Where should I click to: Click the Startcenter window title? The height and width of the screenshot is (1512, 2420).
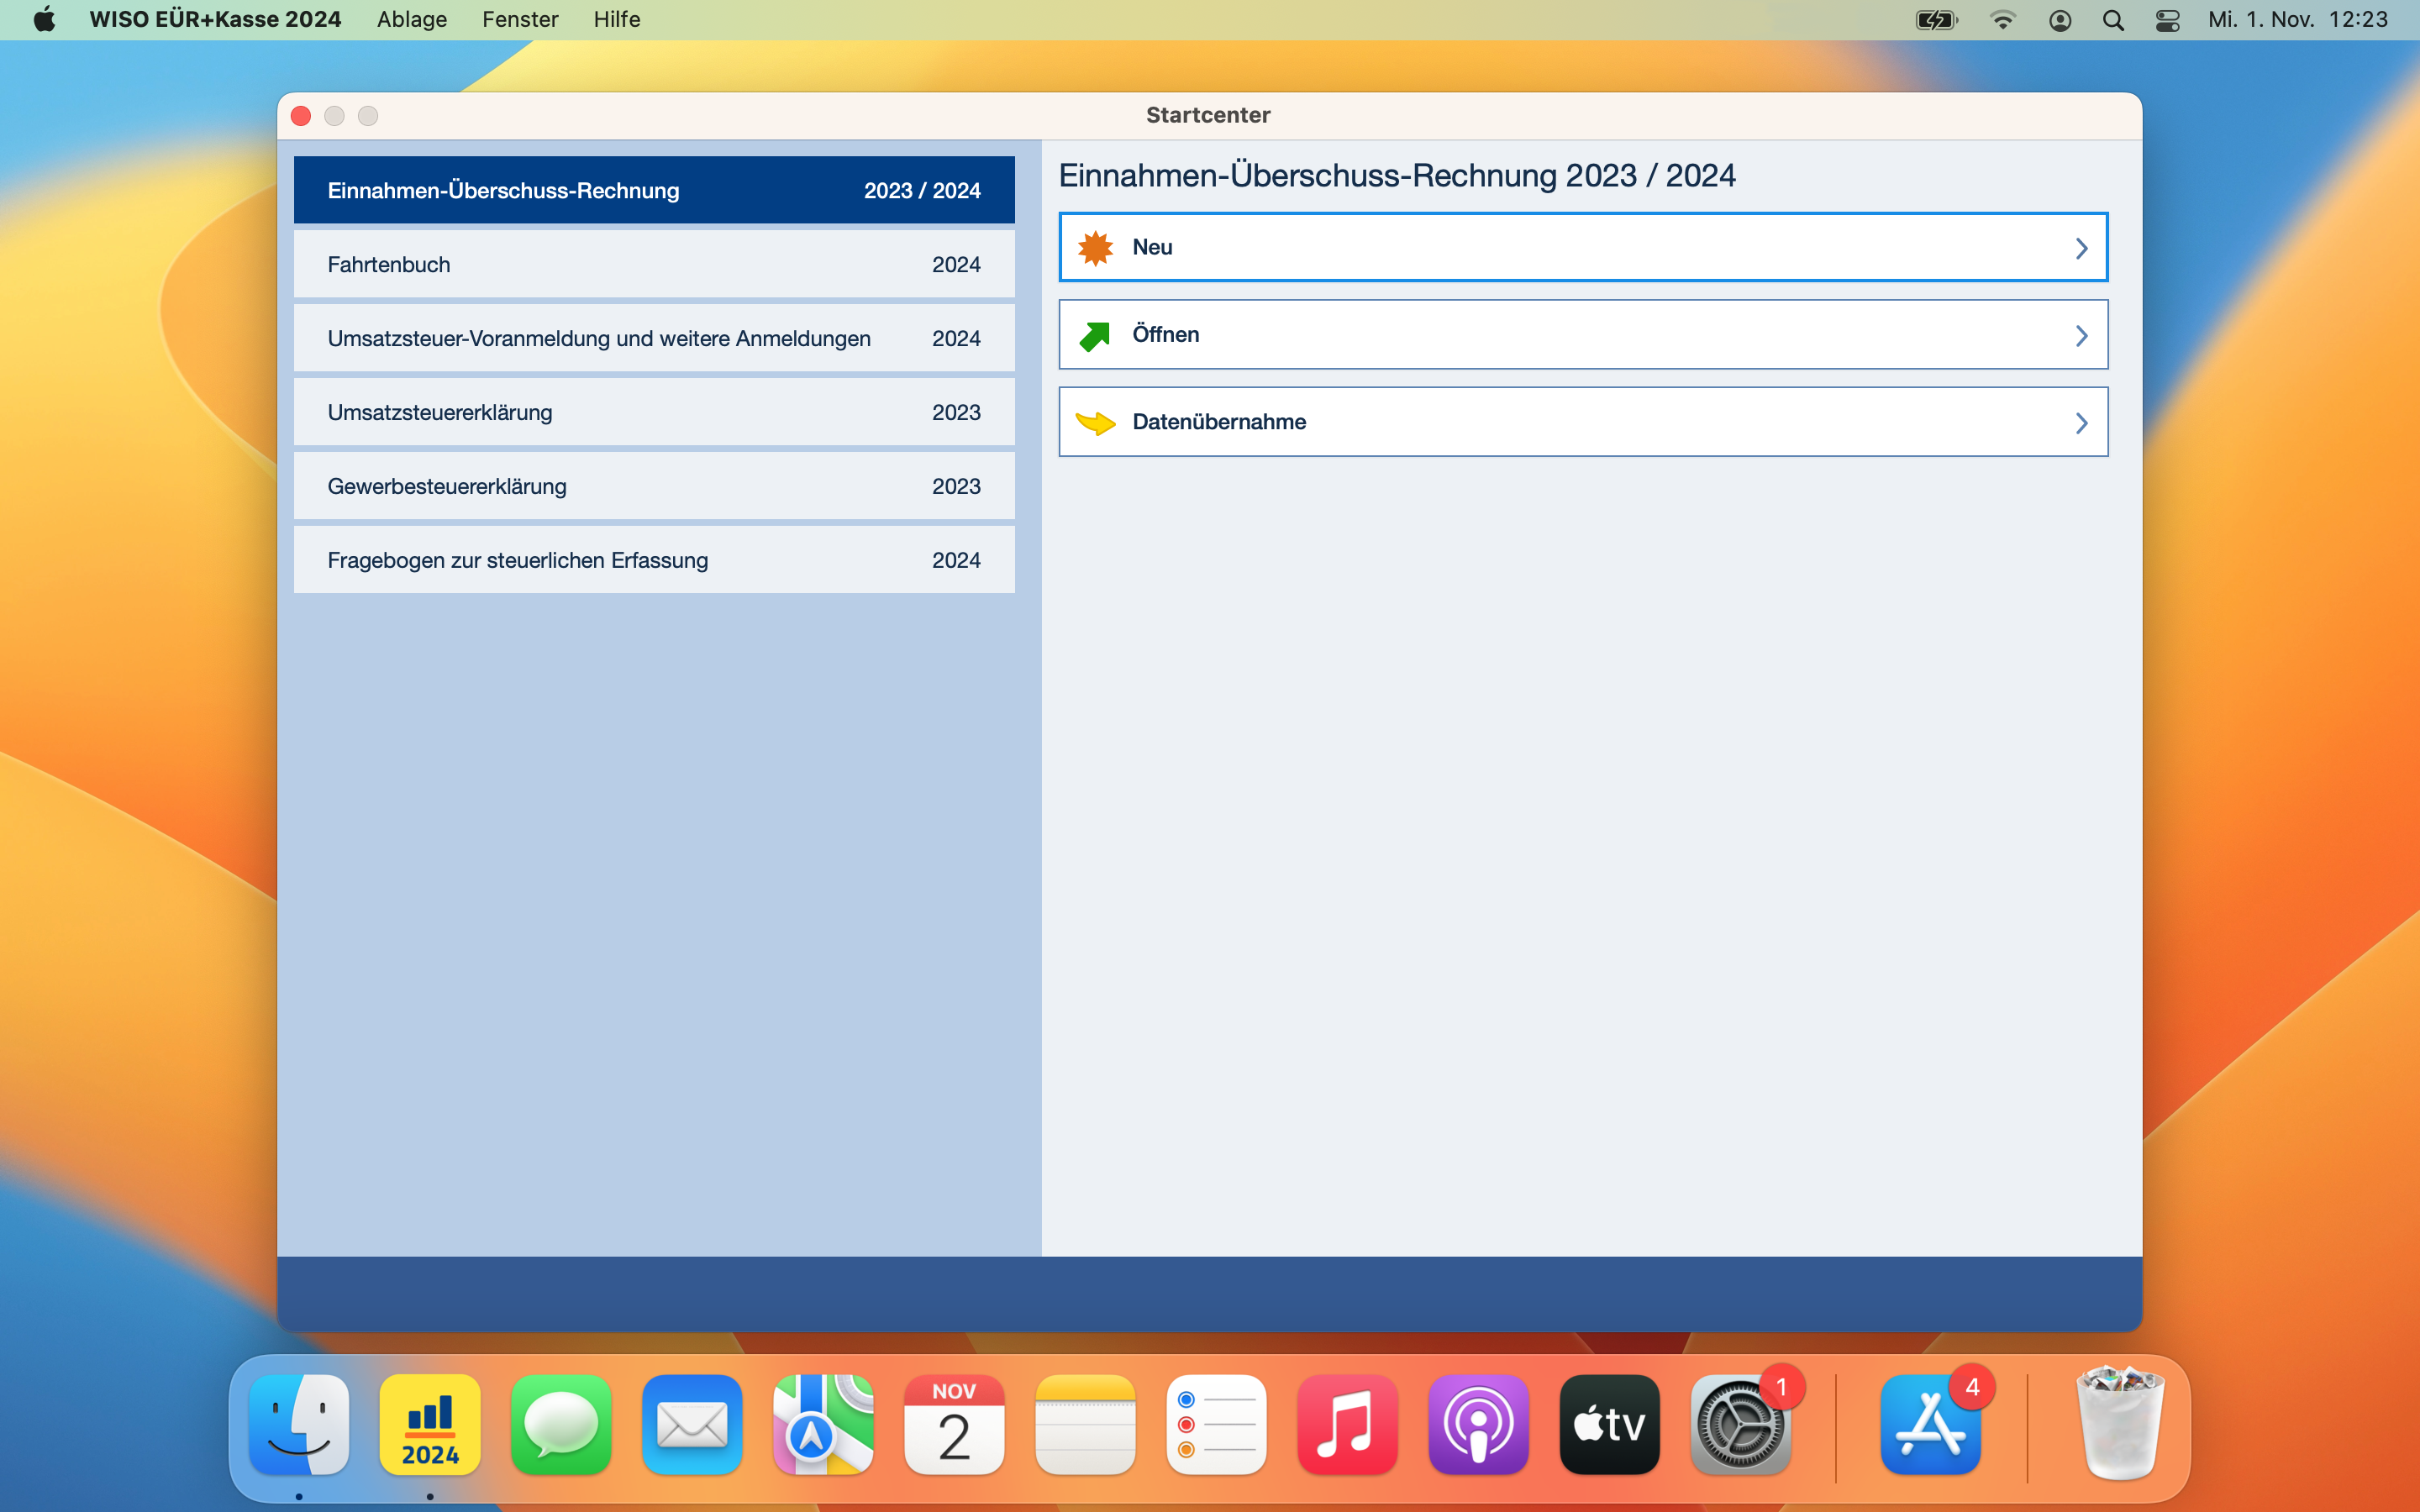1208,115
